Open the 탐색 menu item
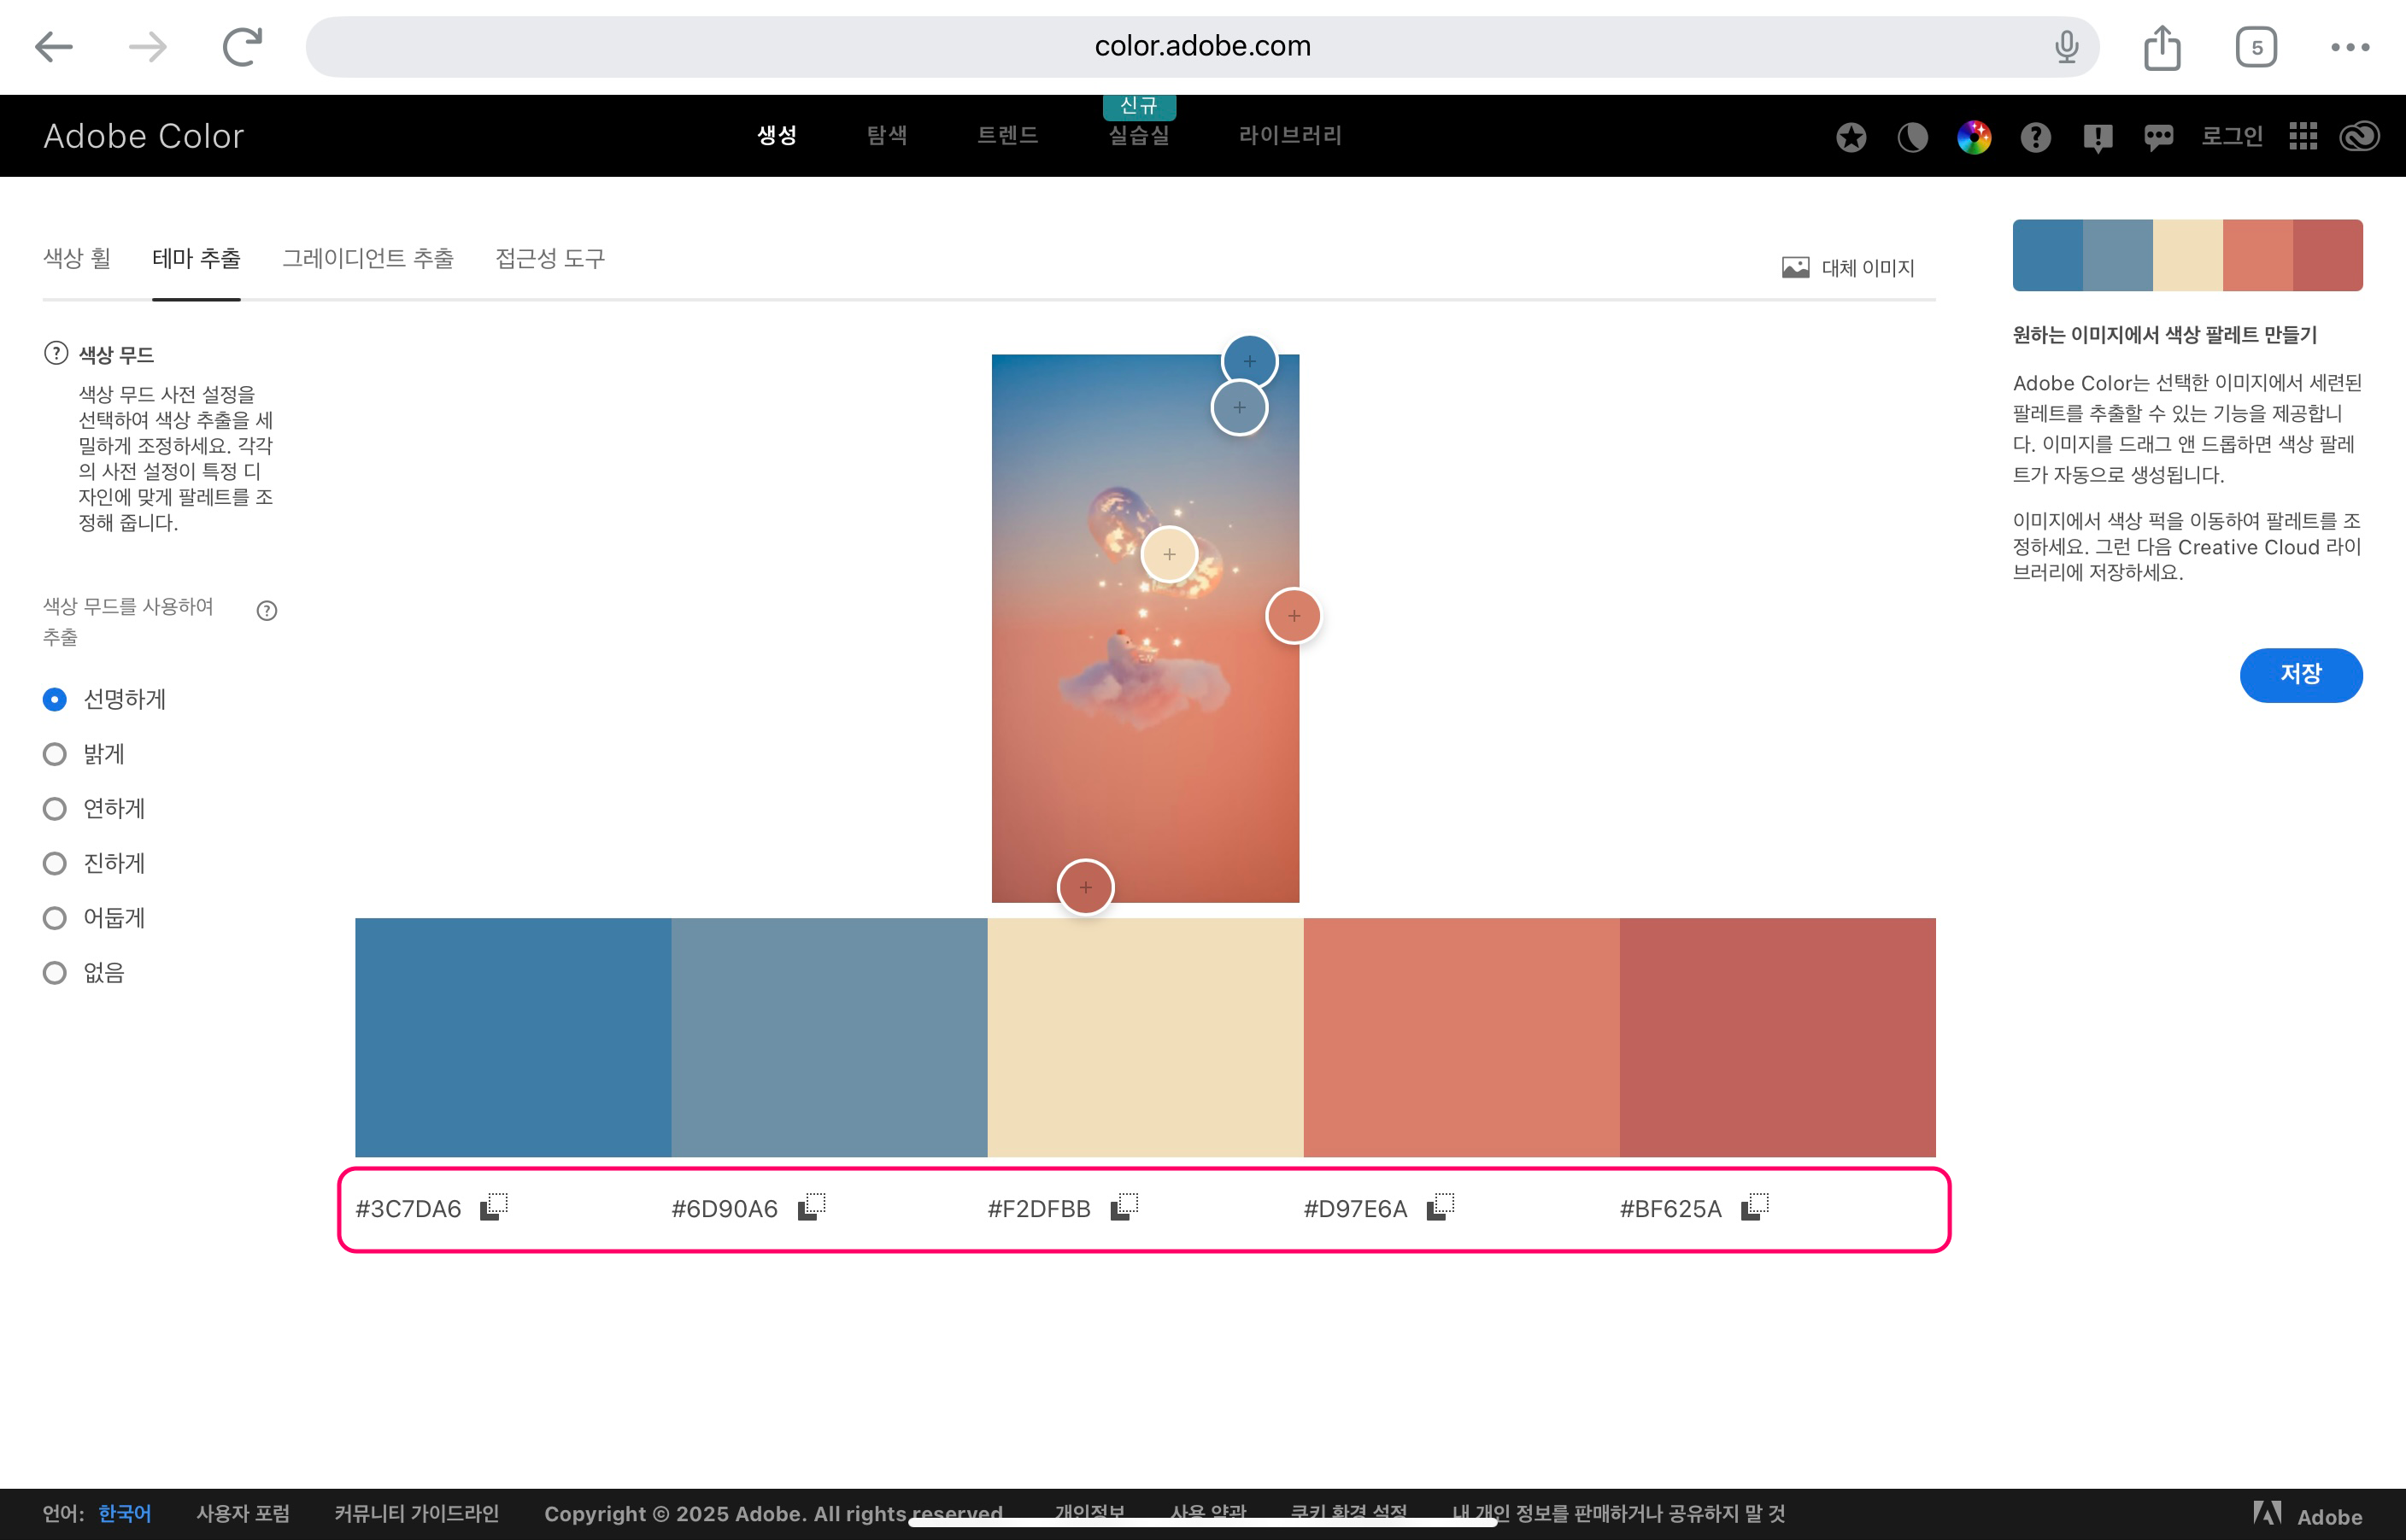Image resolution: width=2406 pixels, height=1540 pixels. pyautogui.click(x=887, y=136)
